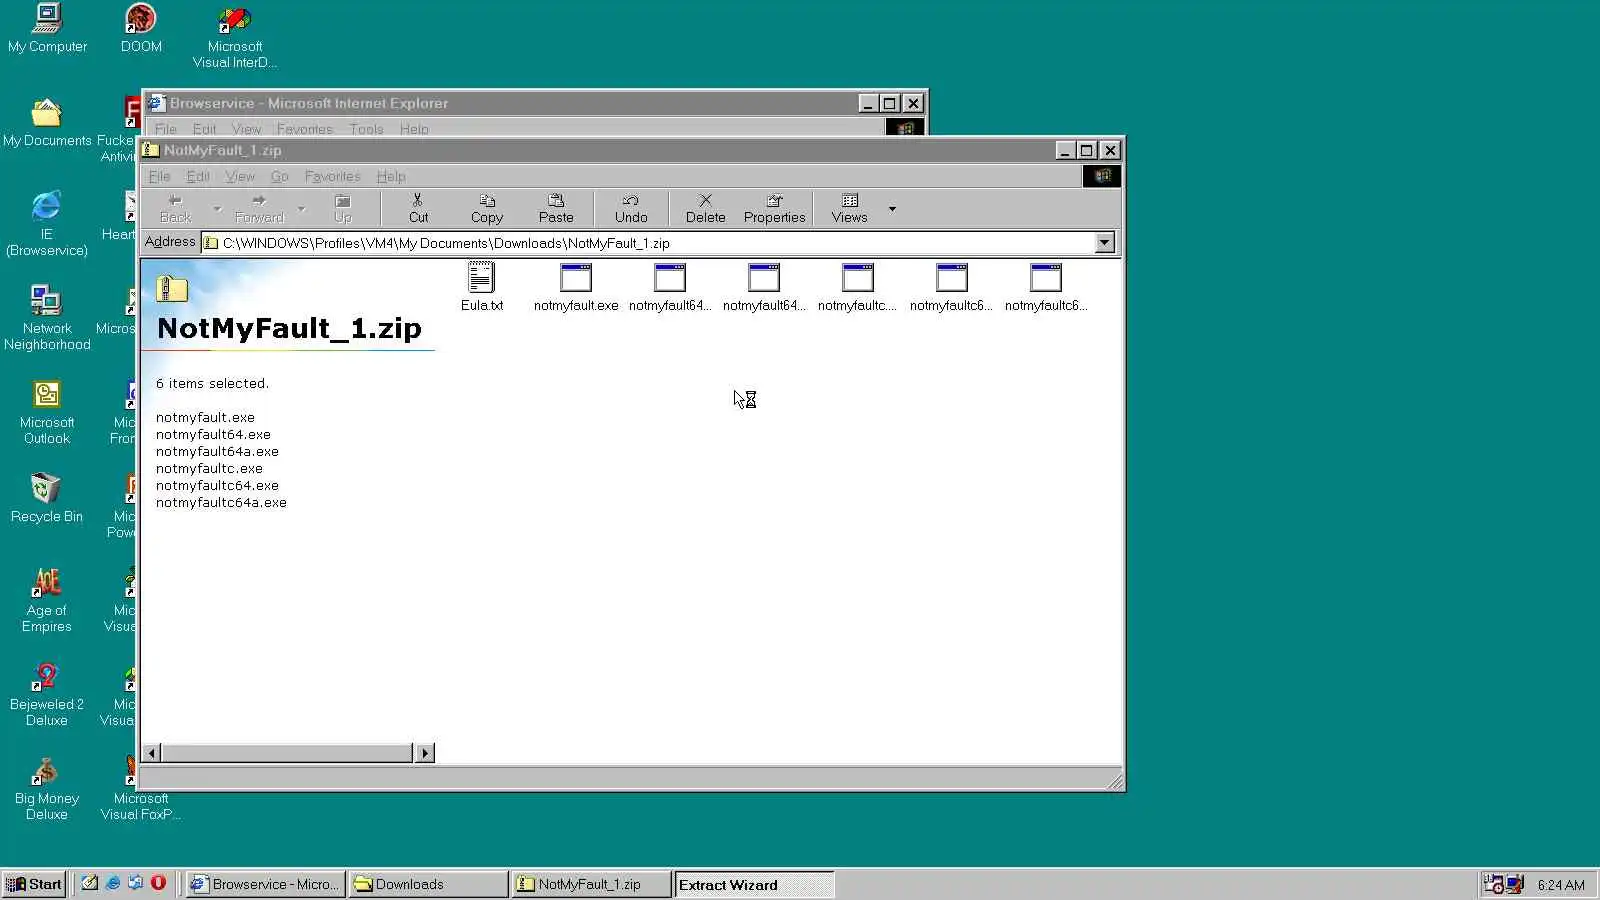Click the zip folder icon in title bar

point(151,150)
